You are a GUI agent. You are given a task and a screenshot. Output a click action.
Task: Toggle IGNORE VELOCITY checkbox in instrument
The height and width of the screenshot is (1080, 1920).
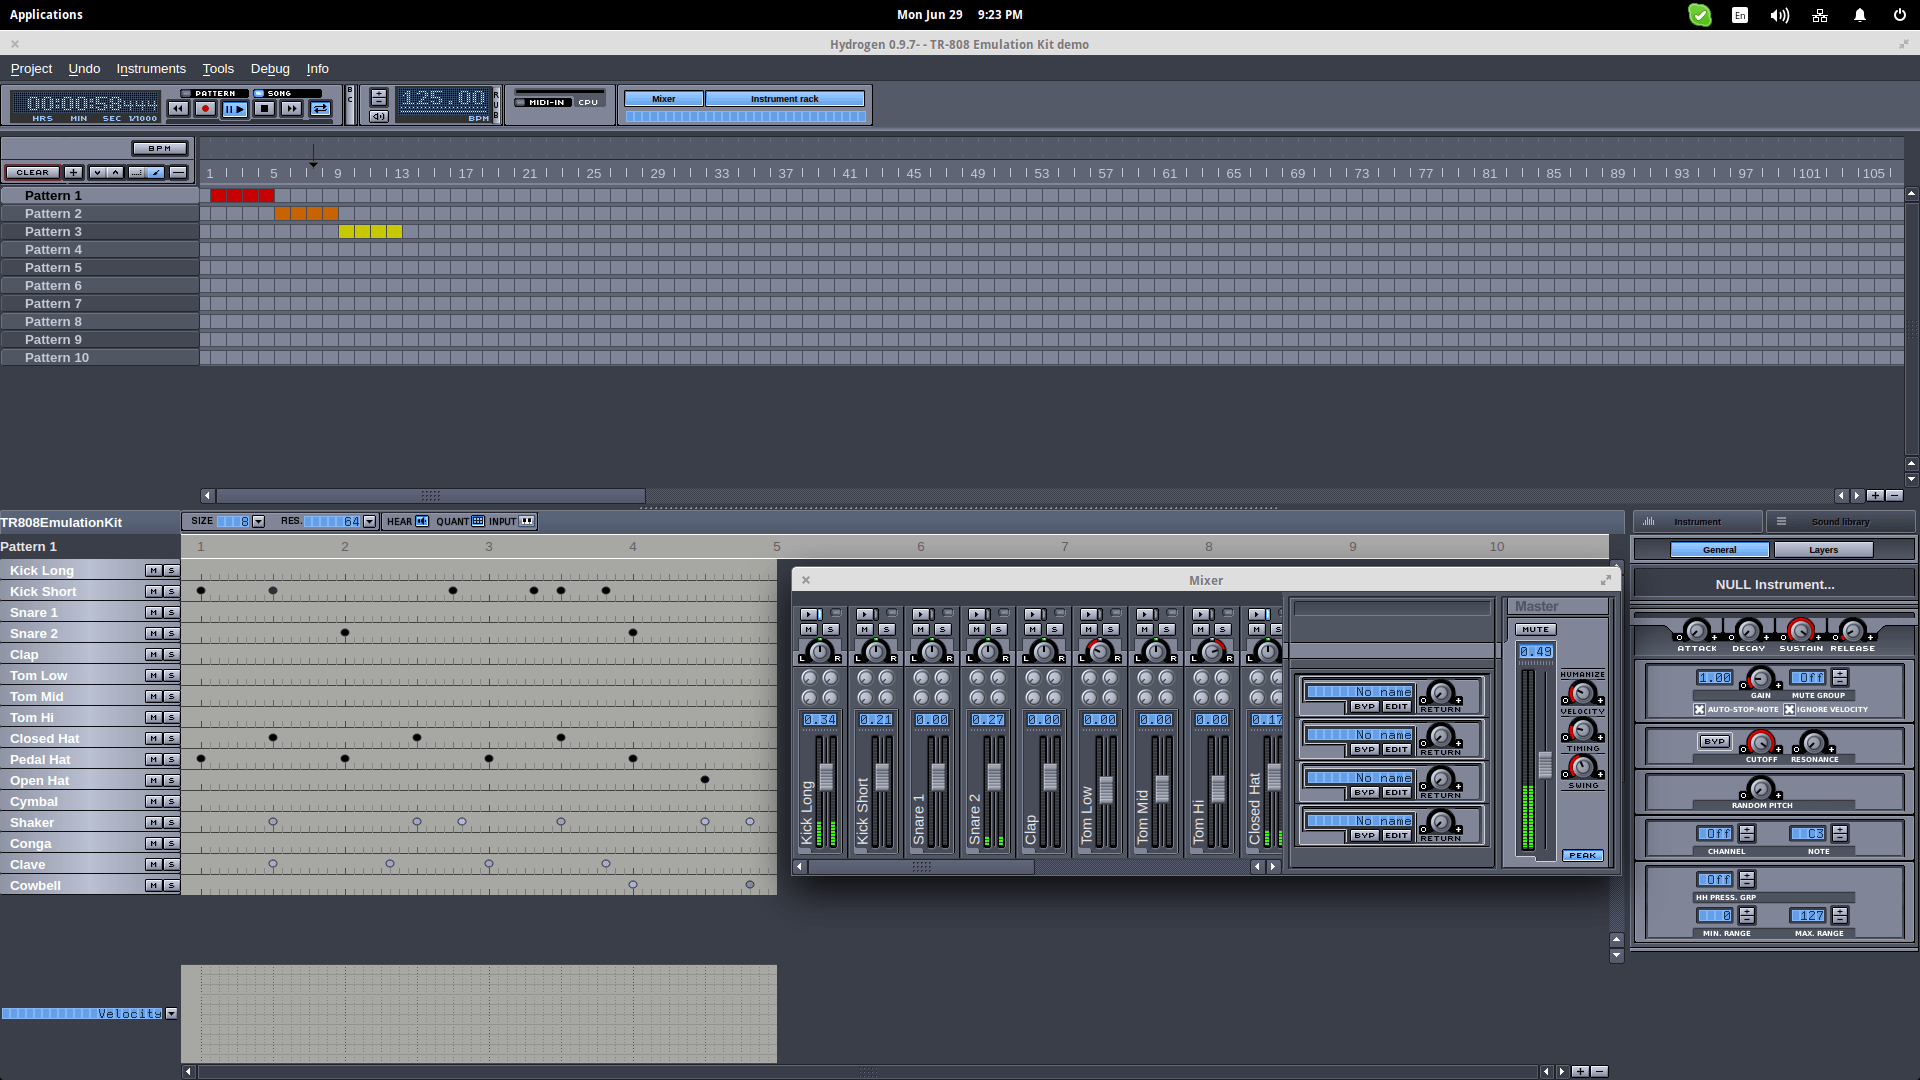[x=1785, y=709]
